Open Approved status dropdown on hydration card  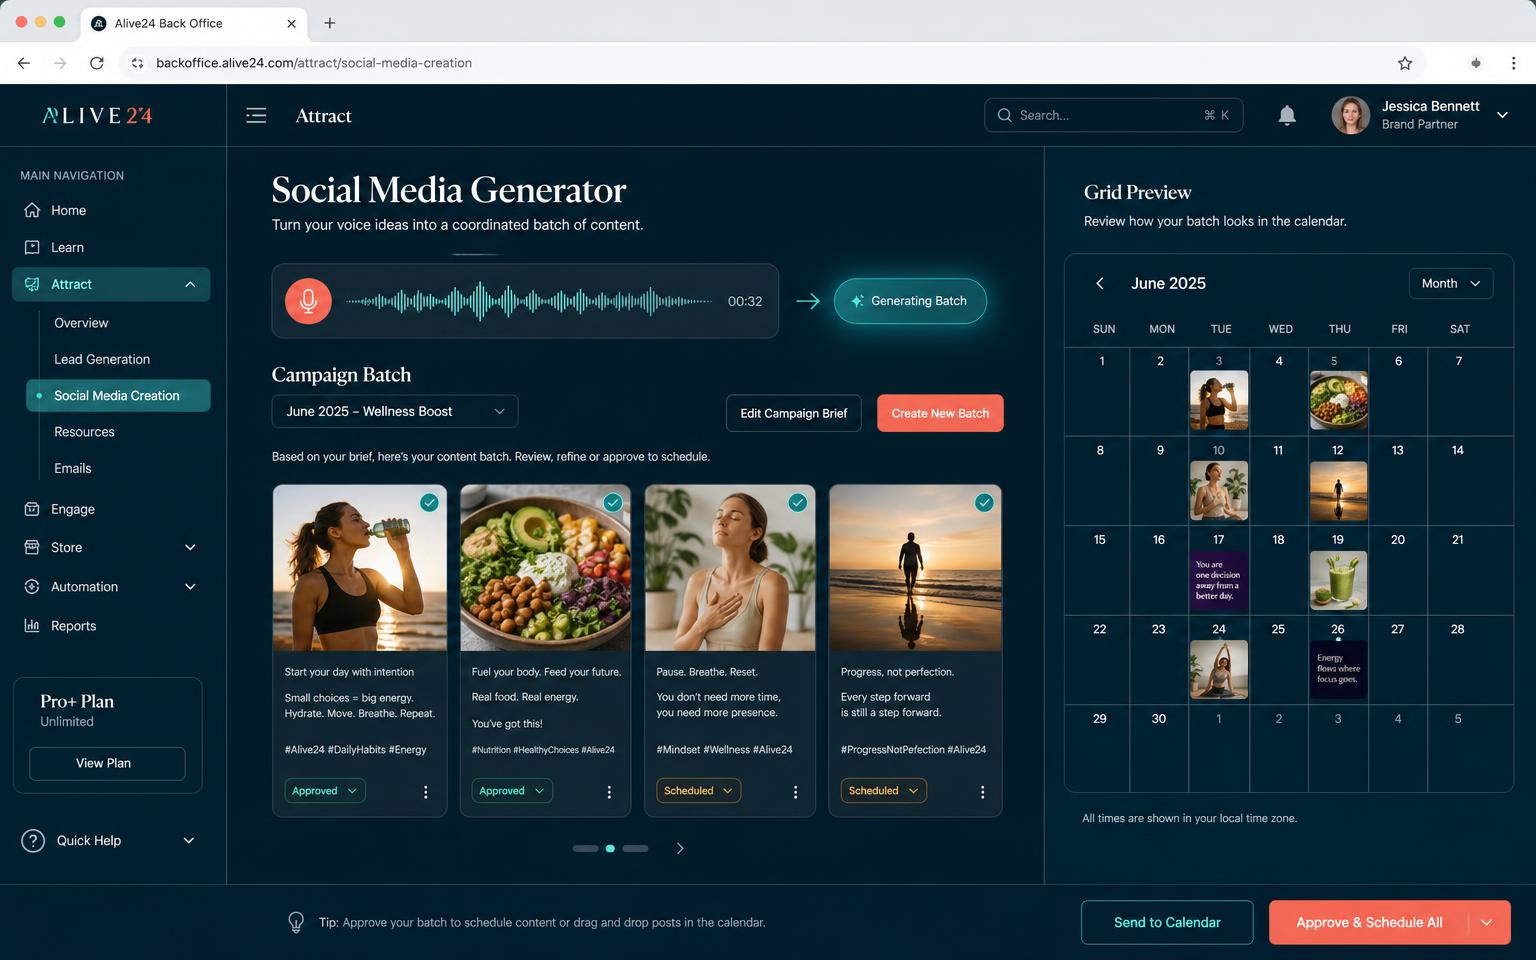325,791
